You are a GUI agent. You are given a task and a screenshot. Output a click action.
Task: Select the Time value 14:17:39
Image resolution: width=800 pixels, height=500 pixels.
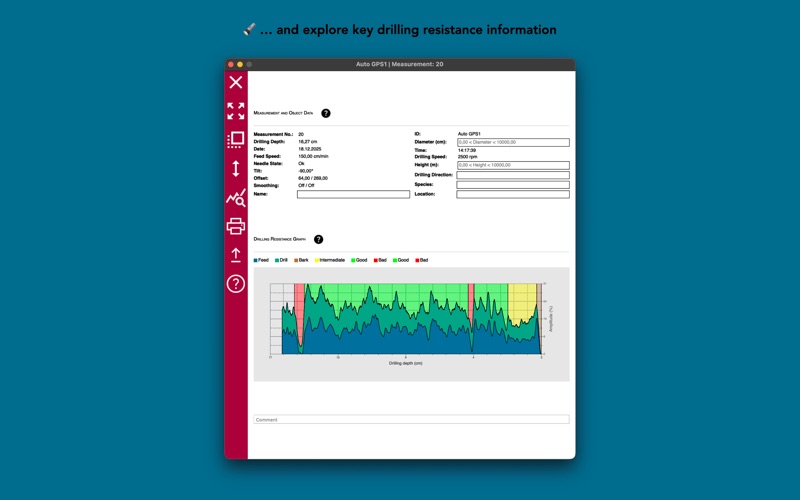pos(467,151)
